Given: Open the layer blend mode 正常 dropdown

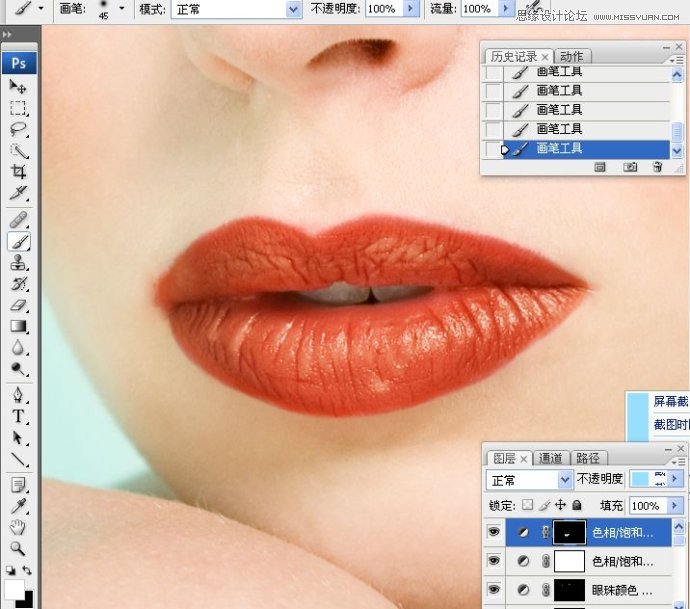Looking at the screenshot, I should (565, 480).
